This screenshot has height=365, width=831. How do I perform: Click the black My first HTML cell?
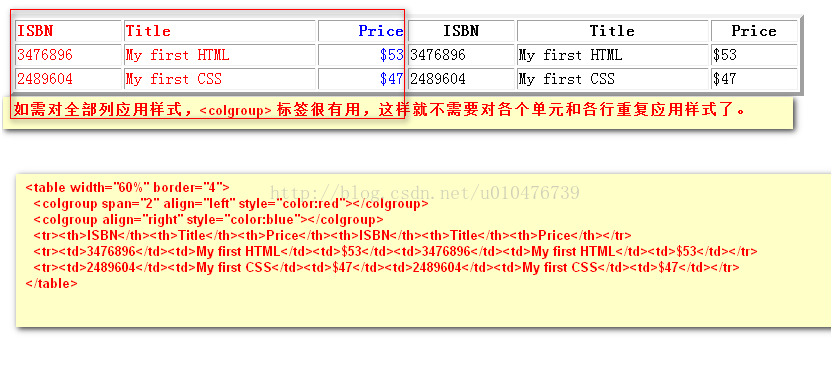613,55
